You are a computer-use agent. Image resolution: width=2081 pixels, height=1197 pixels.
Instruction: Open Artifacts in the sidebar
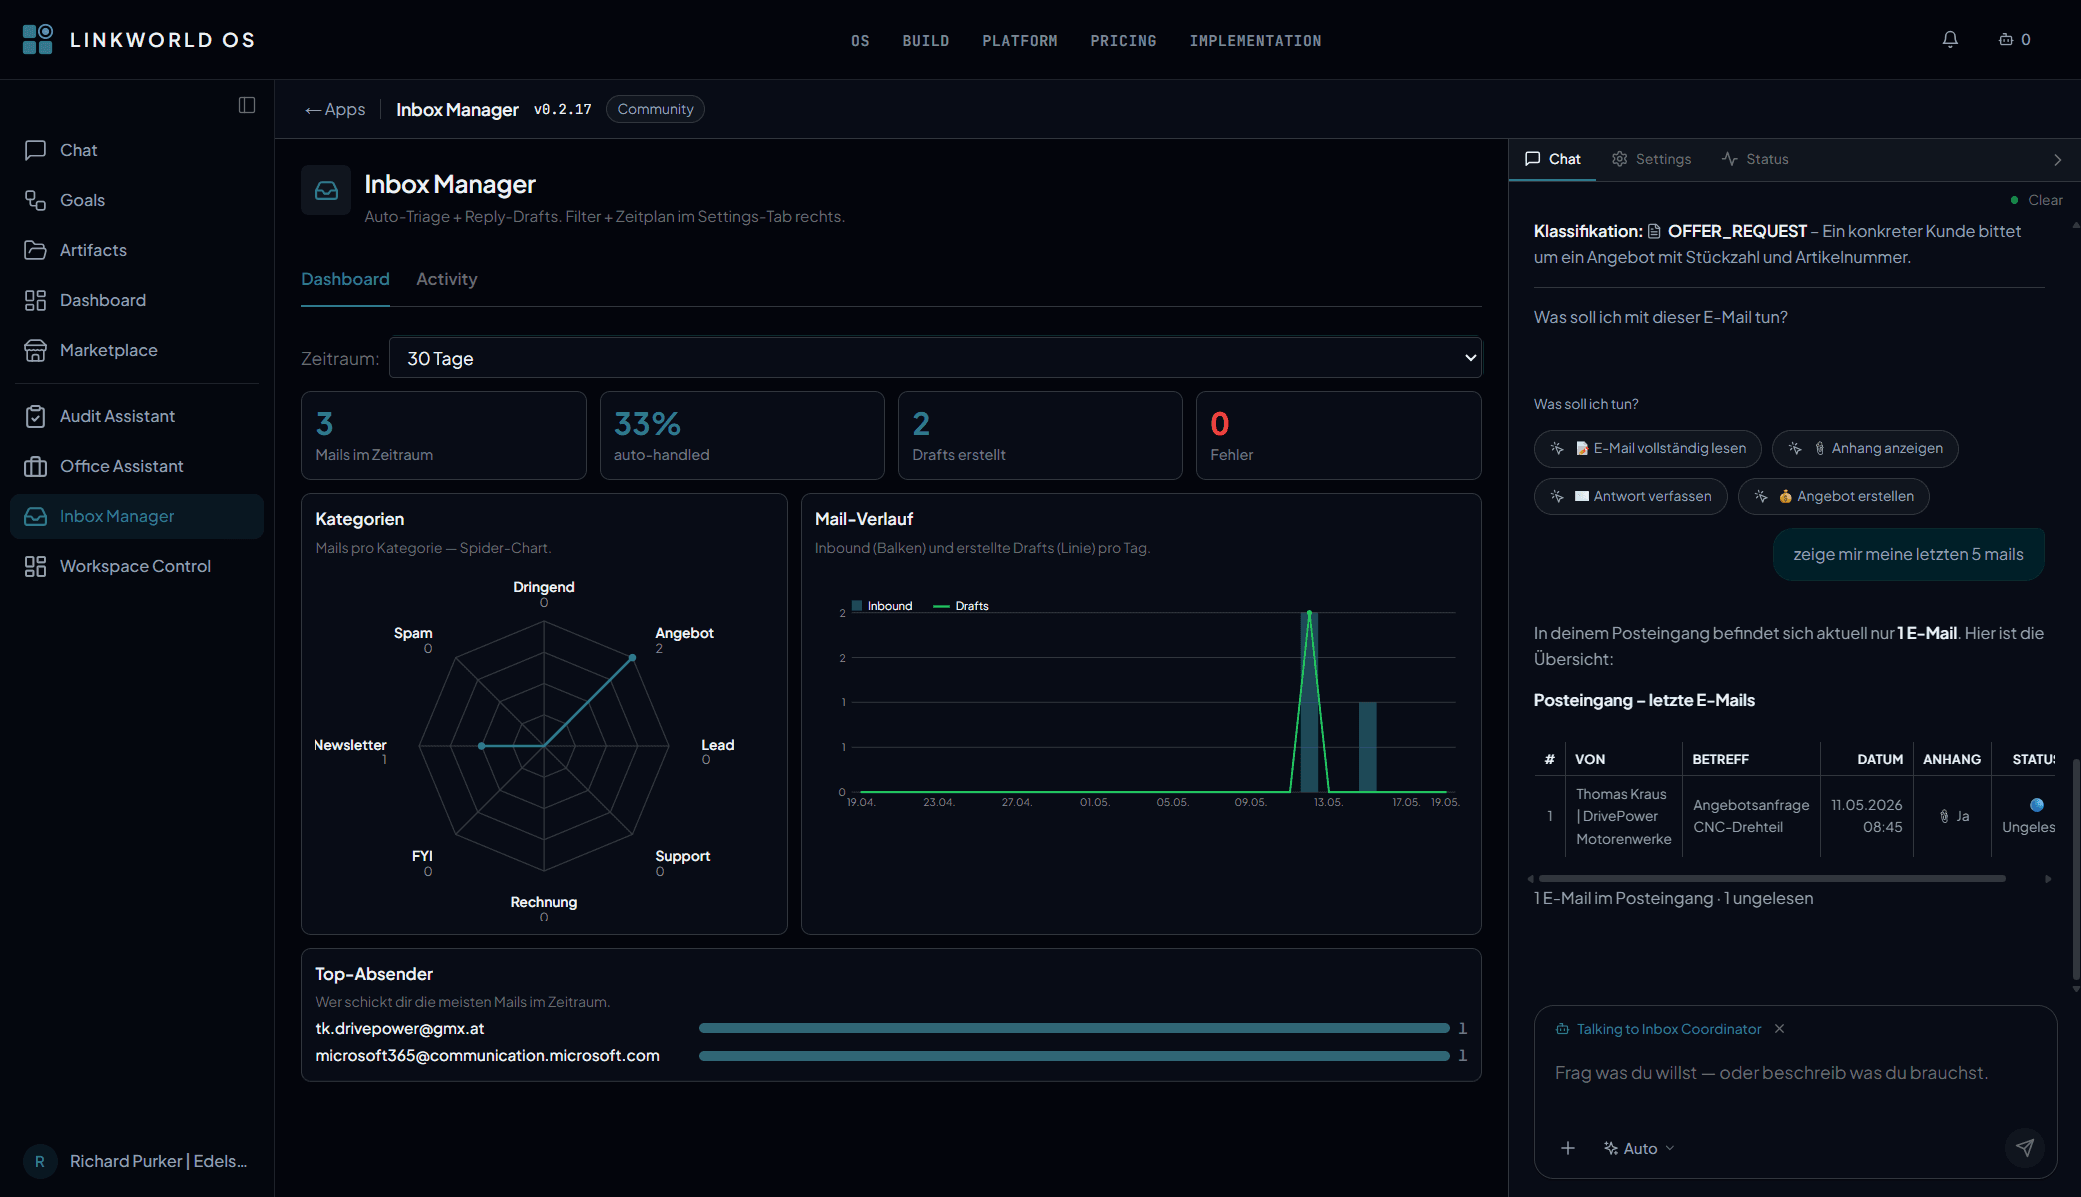tap(137, 250)
